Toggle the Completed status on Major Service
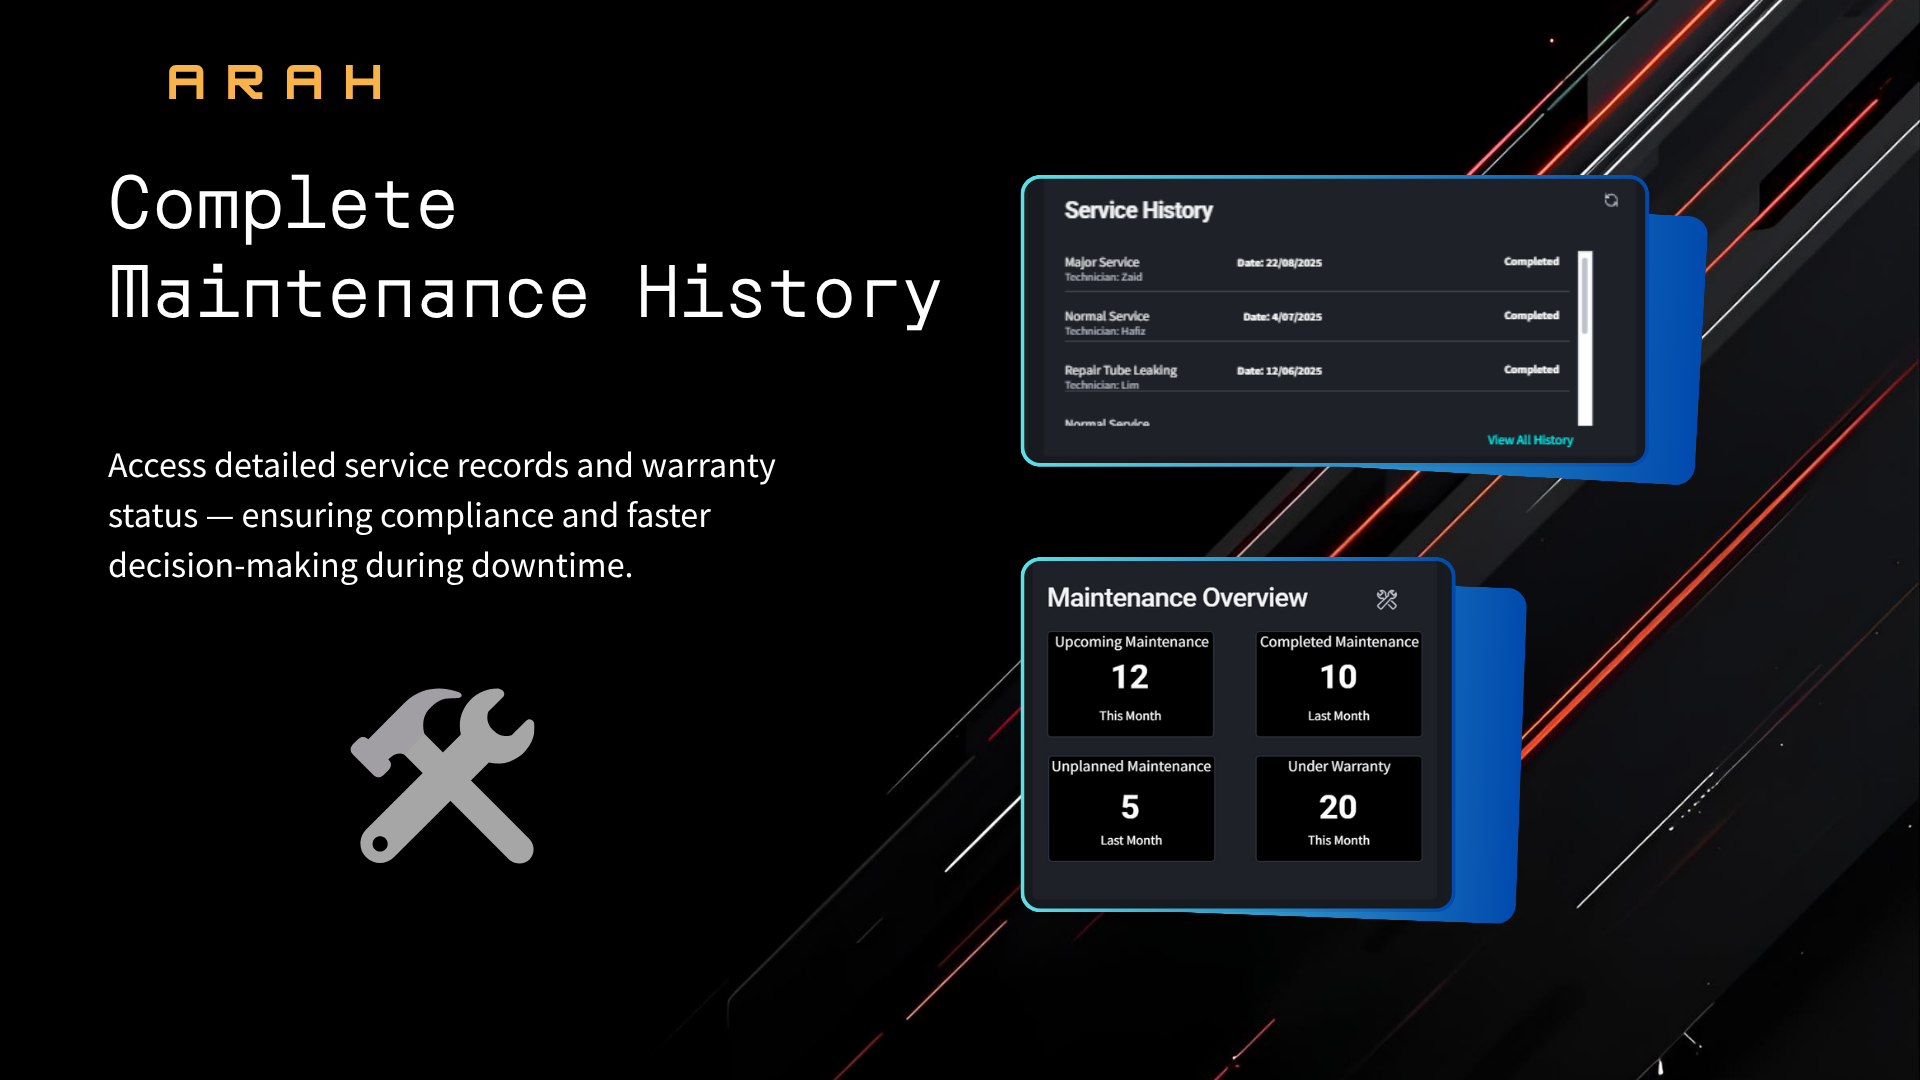 coord(1531,261)
